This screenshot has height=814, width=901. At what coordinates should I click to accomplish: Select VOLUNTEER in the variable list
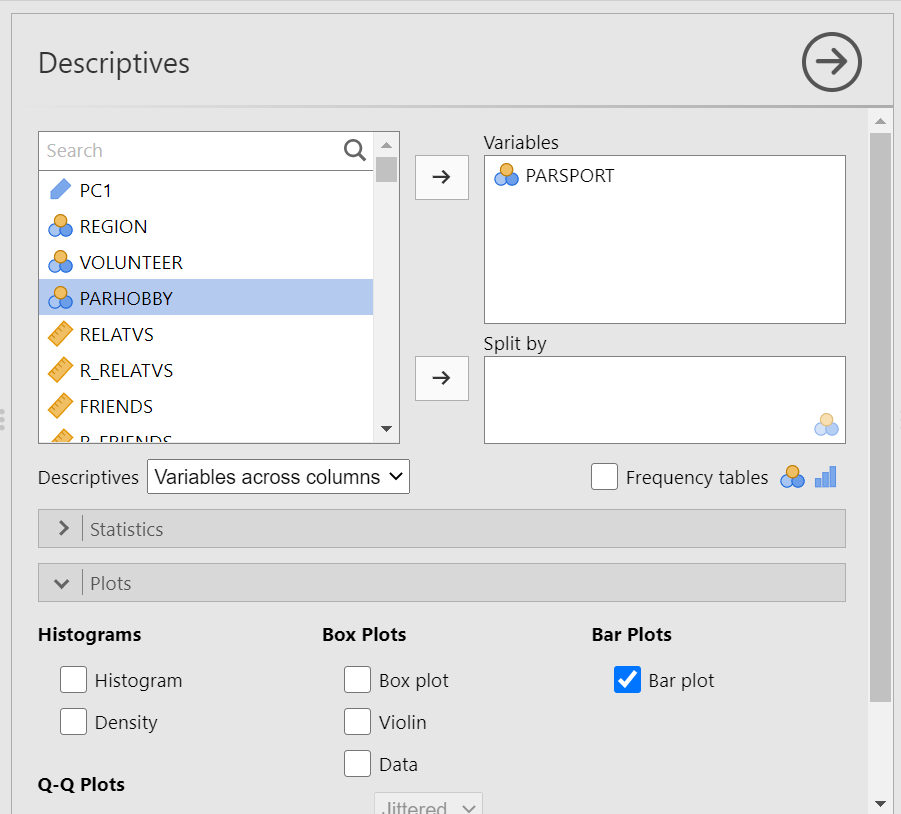[206, 262]
